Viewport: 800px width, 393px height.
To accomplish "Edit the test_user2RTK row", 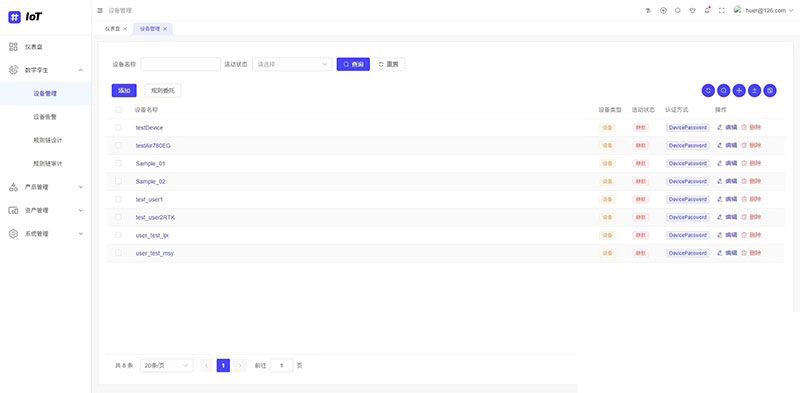I will 727,217.
